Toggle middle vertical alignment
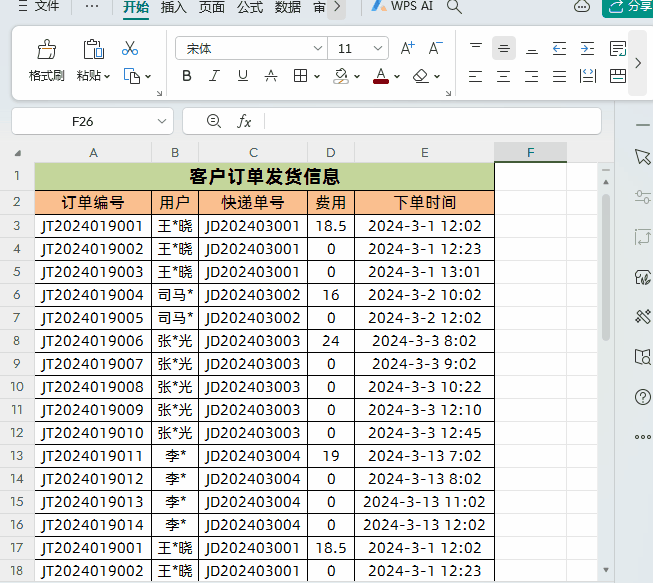653x583 pixels. tap(503, 49)
